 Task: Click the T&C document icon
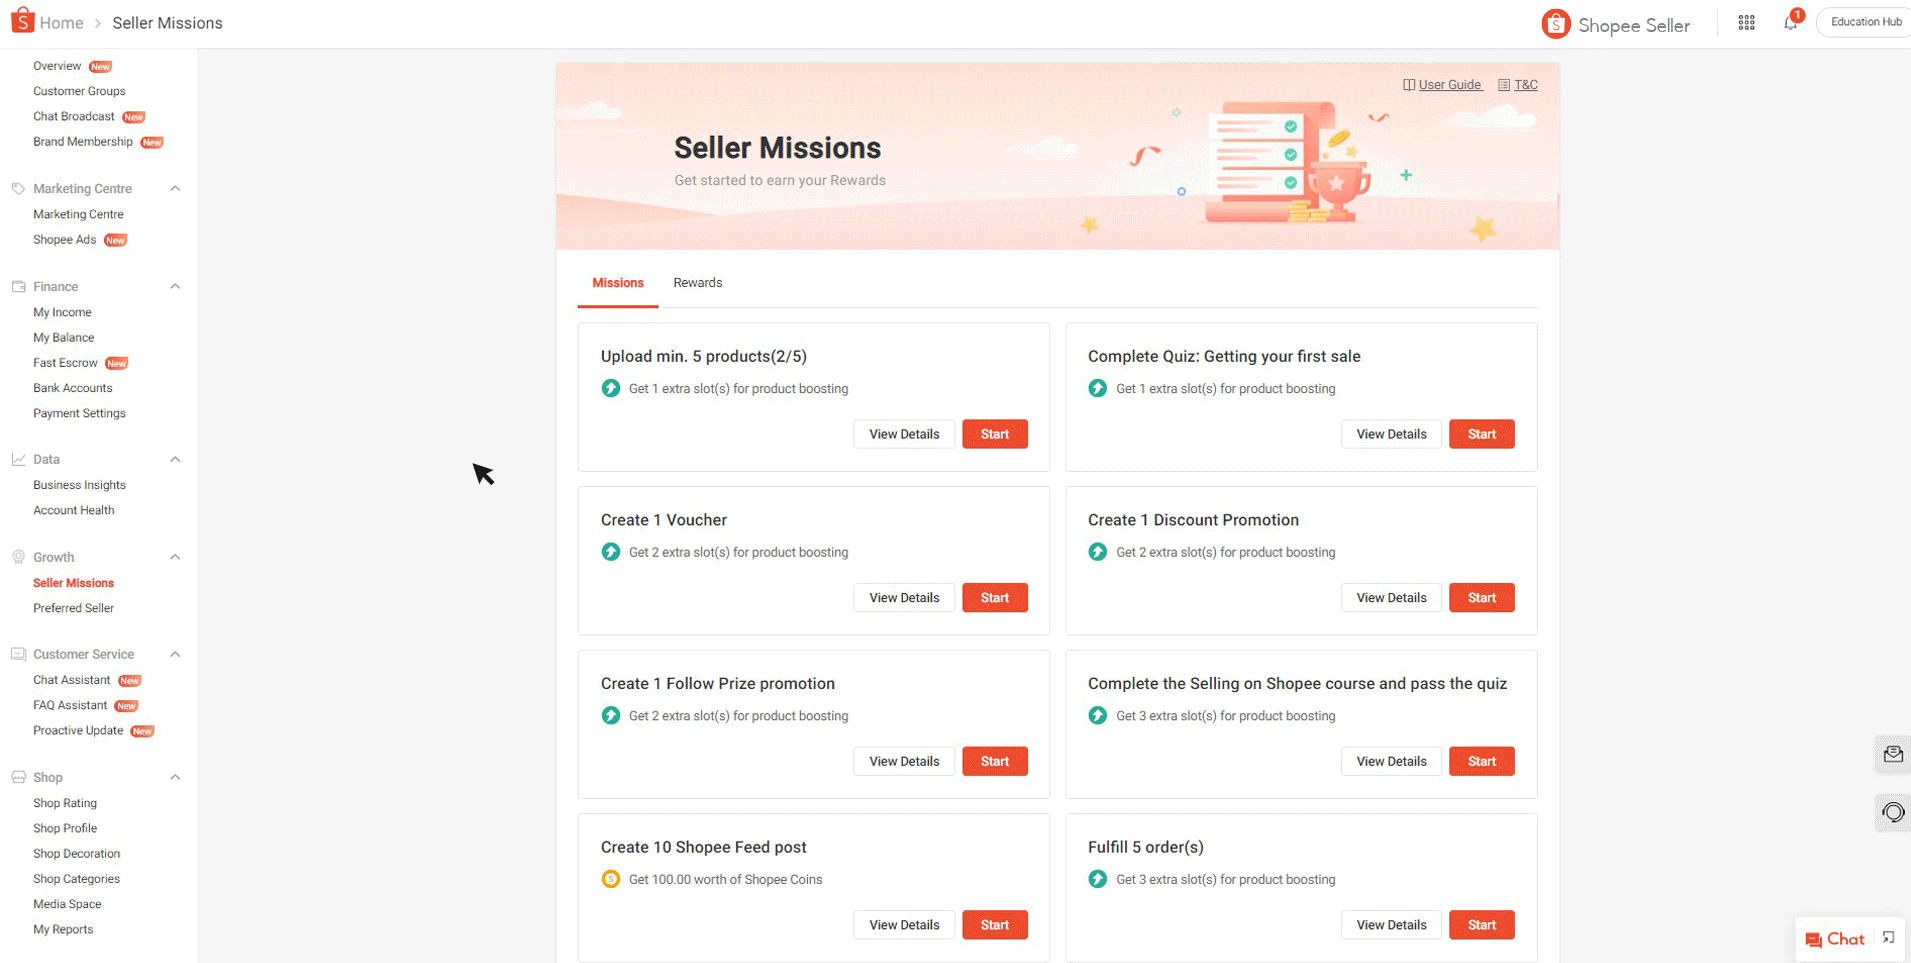tap(1503, 85)
